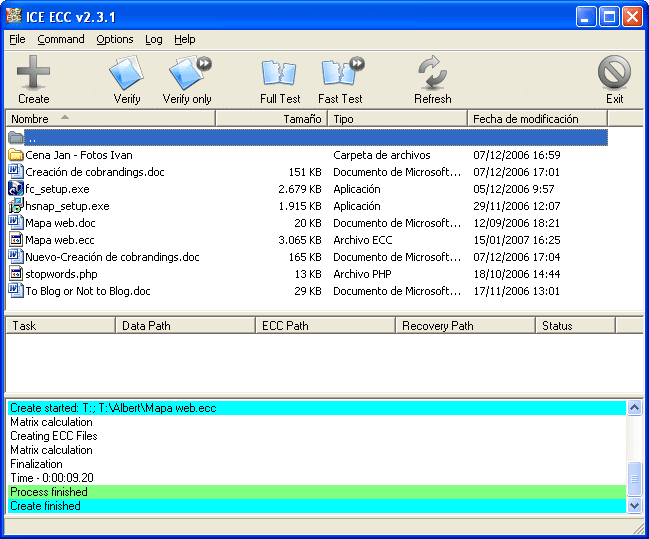Click the Word icon for Creación de cobrandings.doc
This screenshot has width=649, height=539.
click(15, 171)
